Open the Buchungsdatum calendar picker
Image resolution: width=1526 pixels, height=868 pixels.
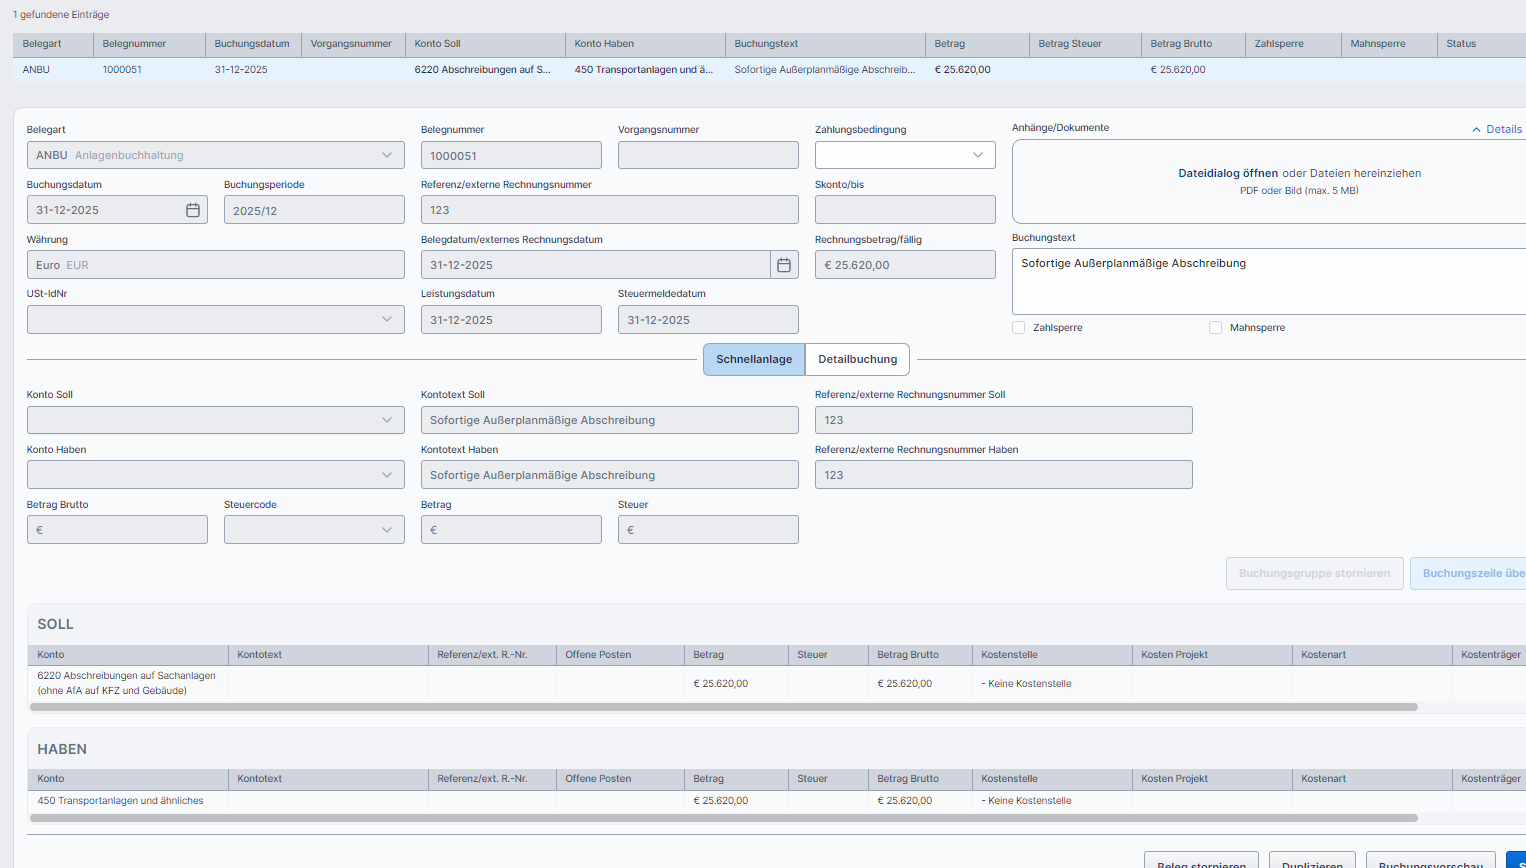(193, 210)
